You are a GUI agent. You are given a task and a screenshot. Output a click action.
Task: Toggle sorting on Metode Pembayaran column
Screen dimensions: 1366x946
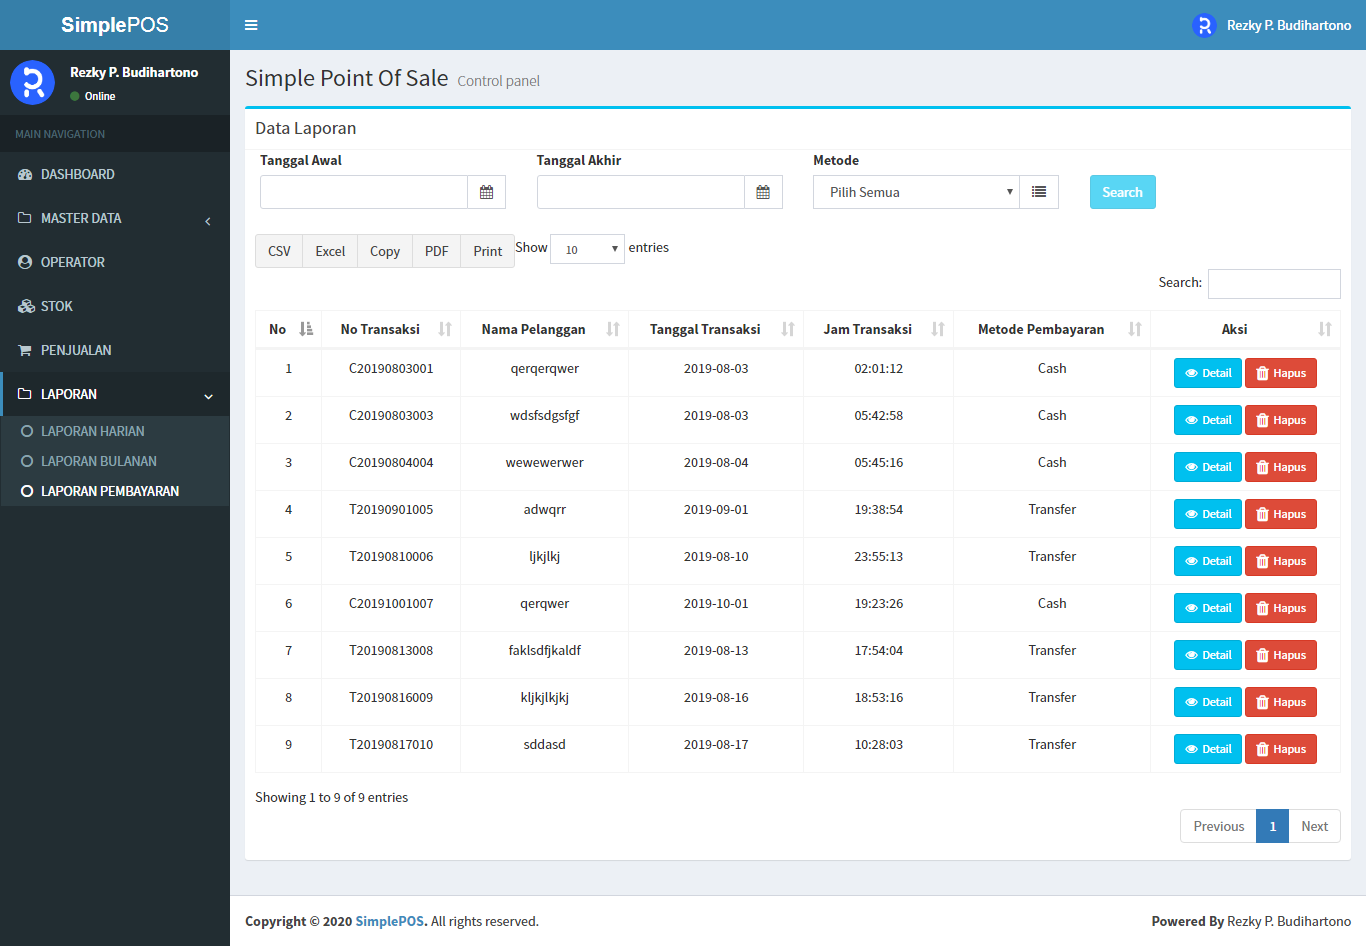1134,328
